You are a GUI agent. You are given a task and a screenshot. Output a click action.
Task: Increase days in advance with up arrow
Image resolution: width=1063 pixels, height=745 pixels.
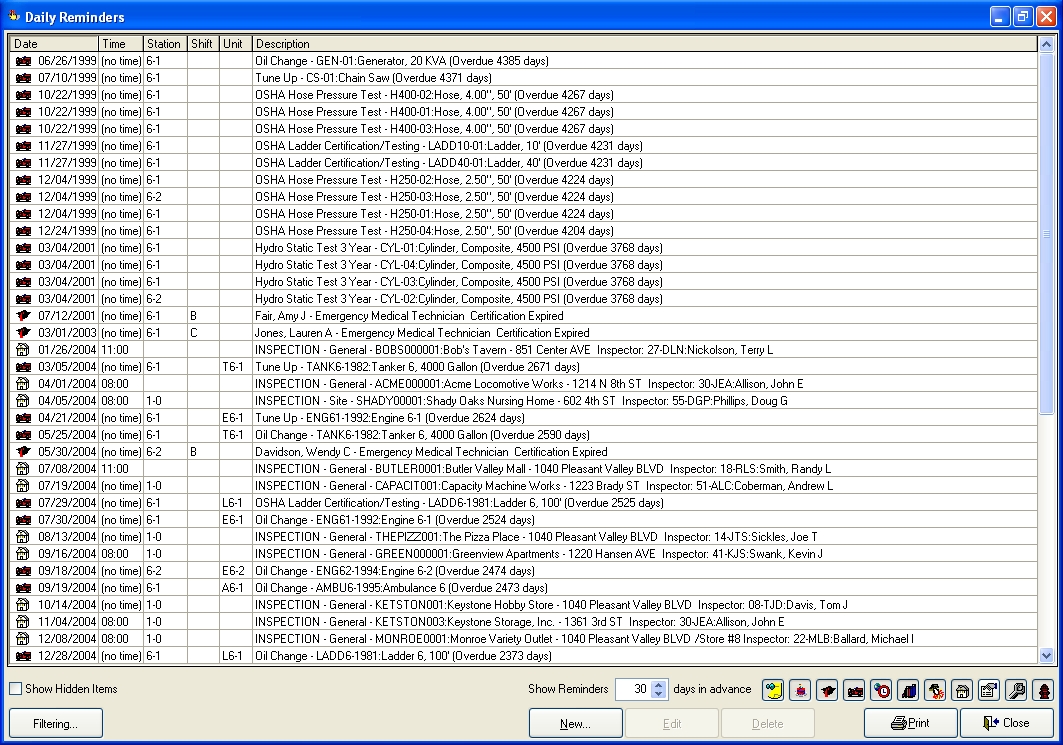658,684
